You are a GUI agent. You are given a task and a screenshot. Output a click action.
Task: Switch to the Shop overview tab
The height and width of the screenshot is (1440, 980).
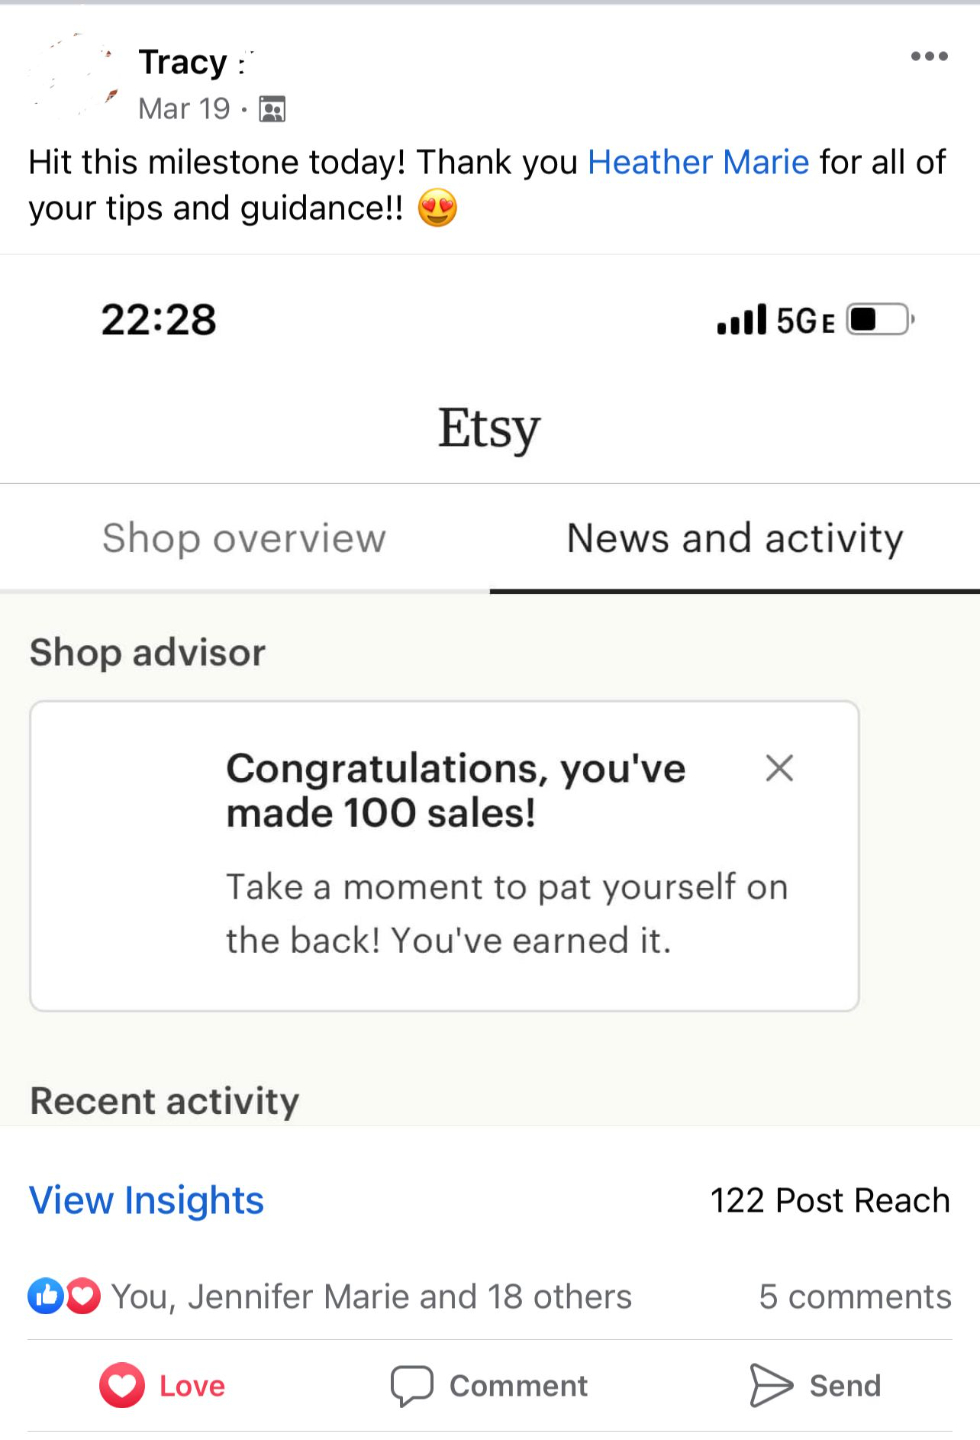pos(244,538)
